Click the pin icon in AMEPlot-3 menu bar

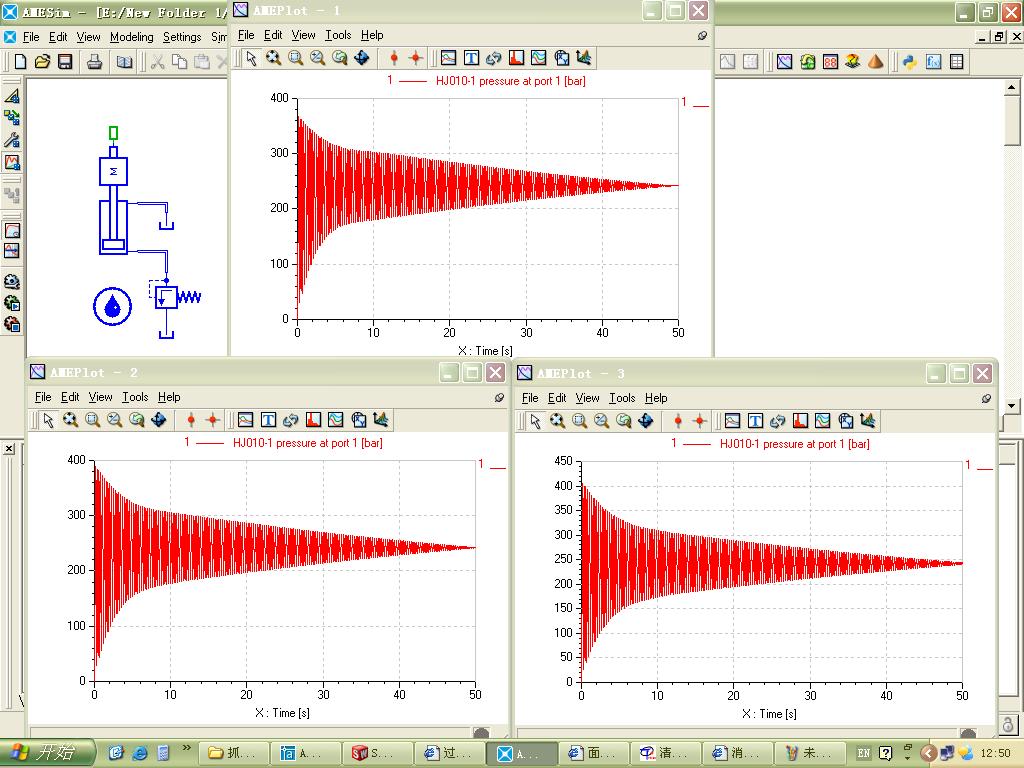tap(986, 398)
